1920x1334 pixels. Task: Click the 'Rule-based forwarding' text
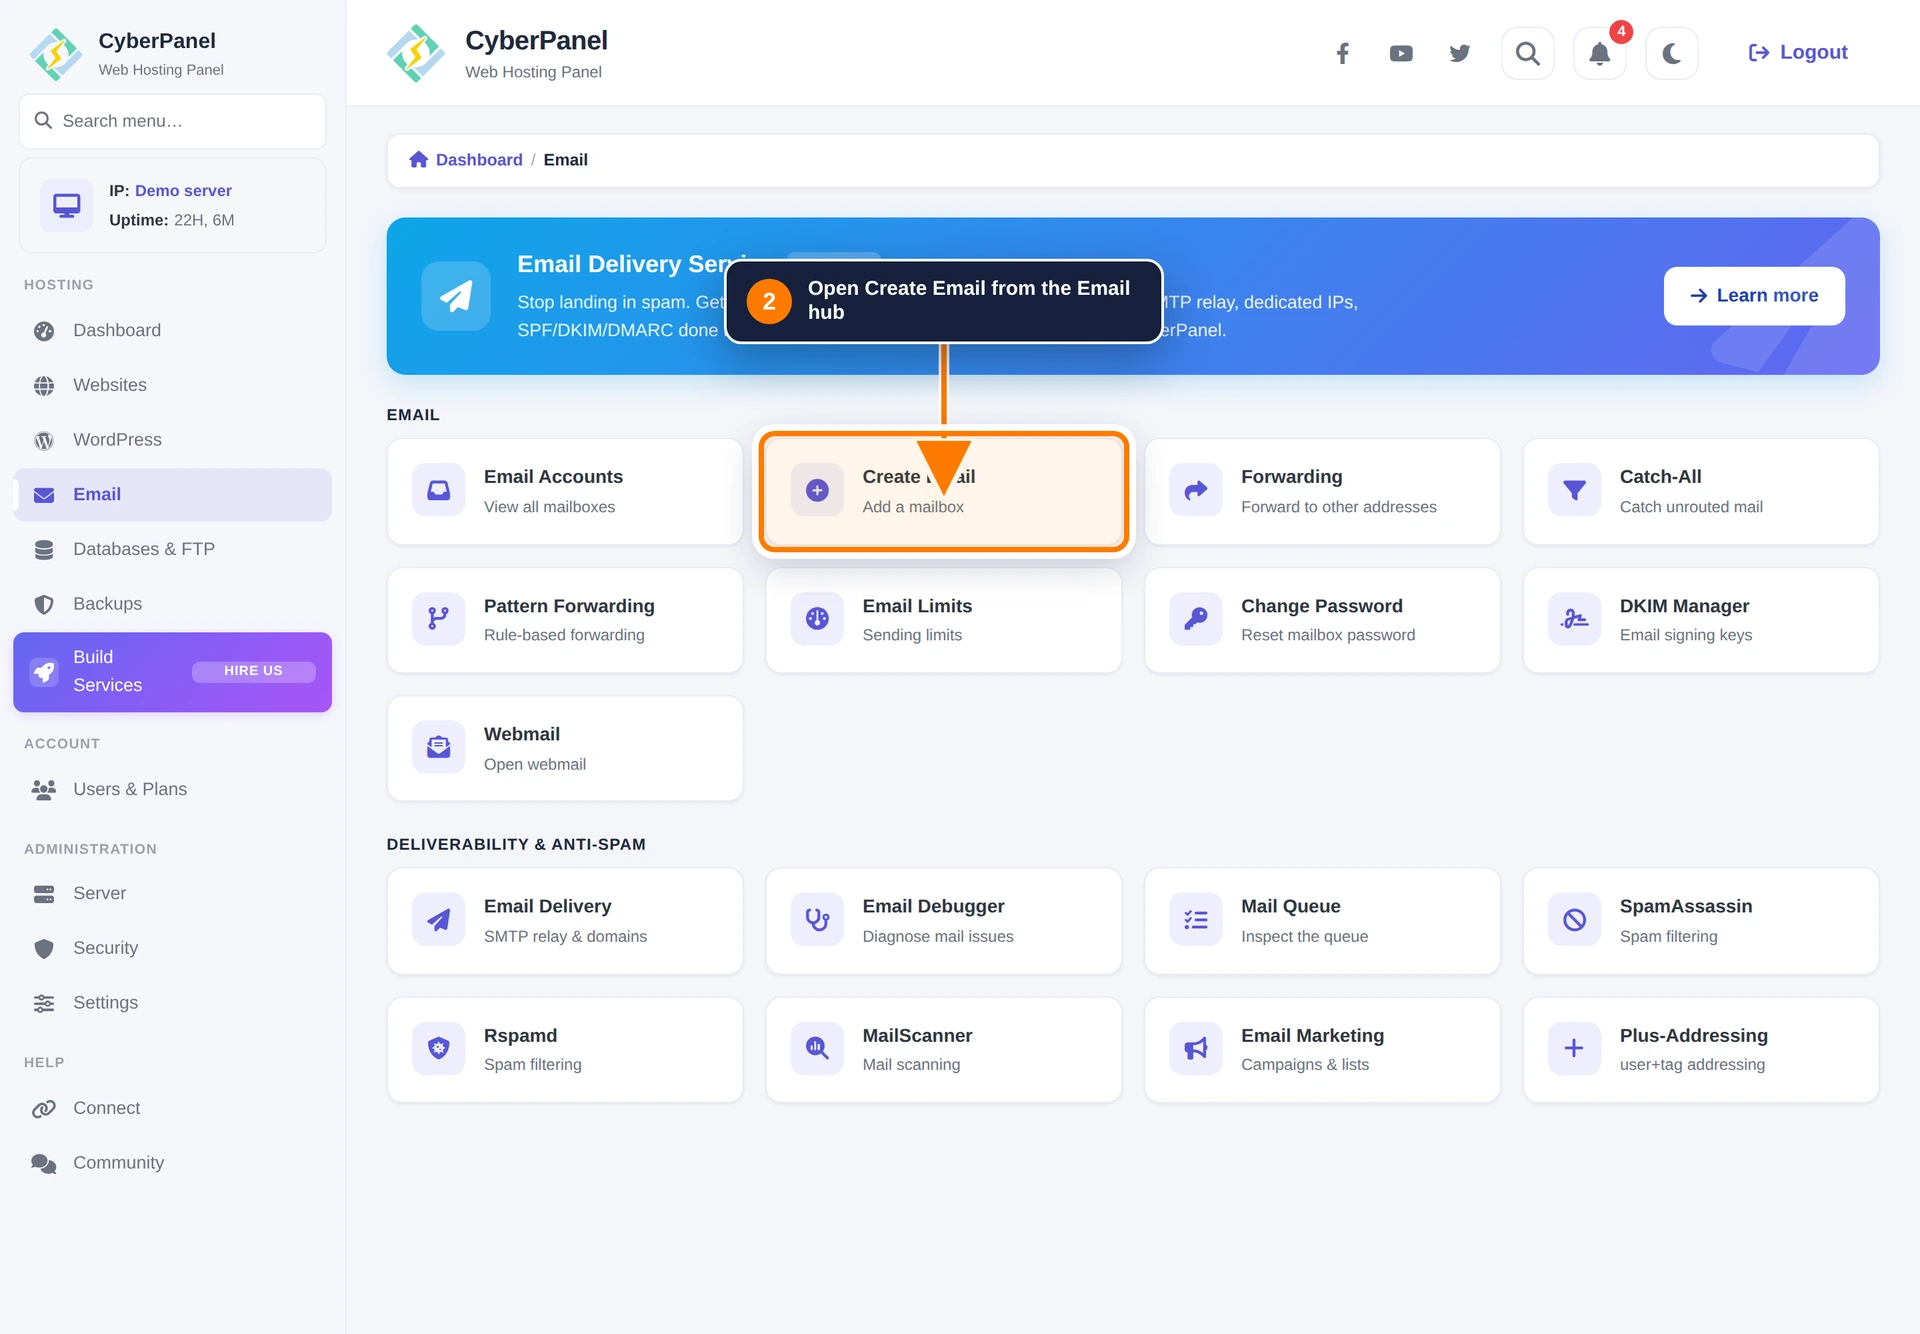(564, 635)
